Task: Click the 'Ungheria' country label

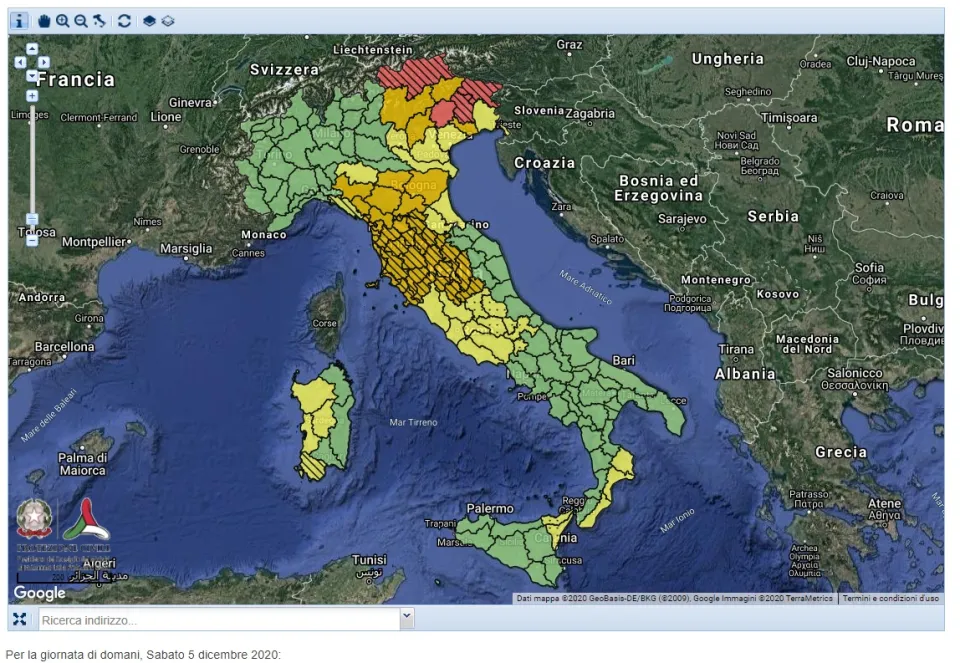Action: point(727,59)
